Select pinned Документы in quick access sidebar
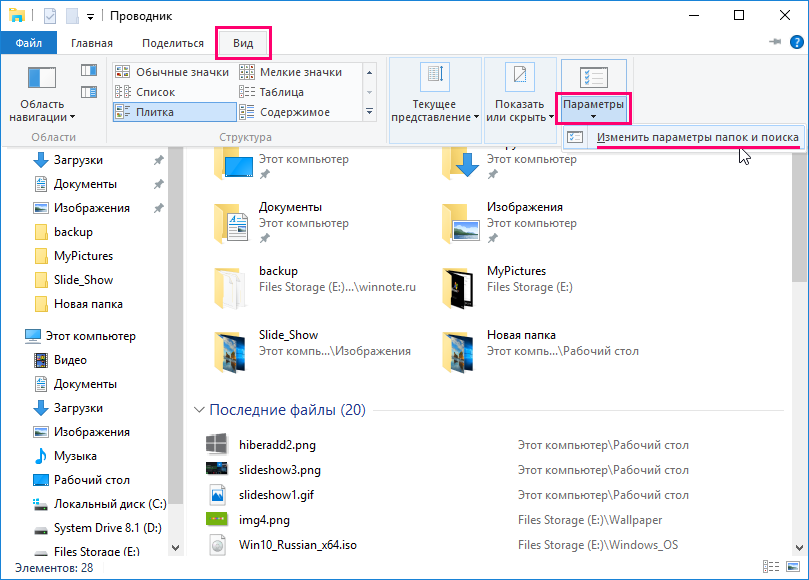809x580 pixels. click(x=85, y=184)
